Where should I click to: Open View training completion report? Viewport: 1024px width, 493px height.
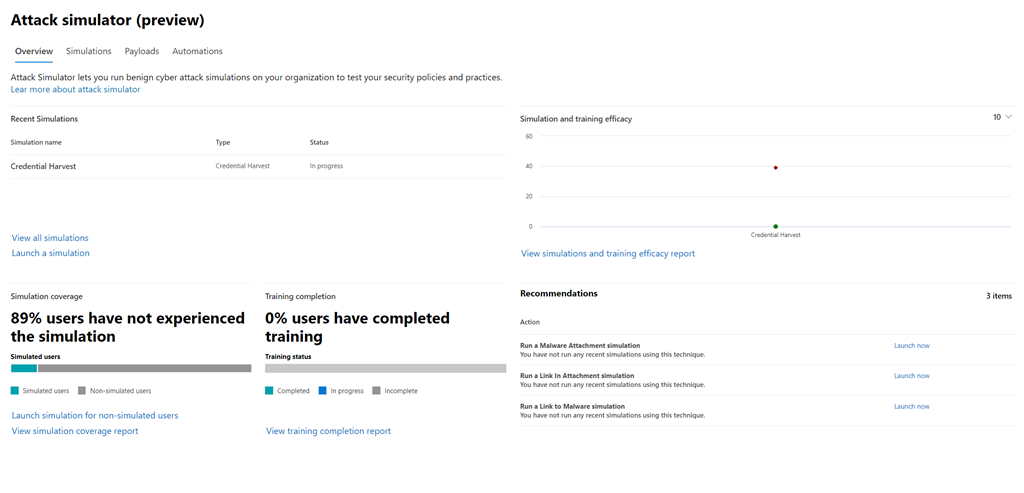pyautogui.click(x=328, y=431)
